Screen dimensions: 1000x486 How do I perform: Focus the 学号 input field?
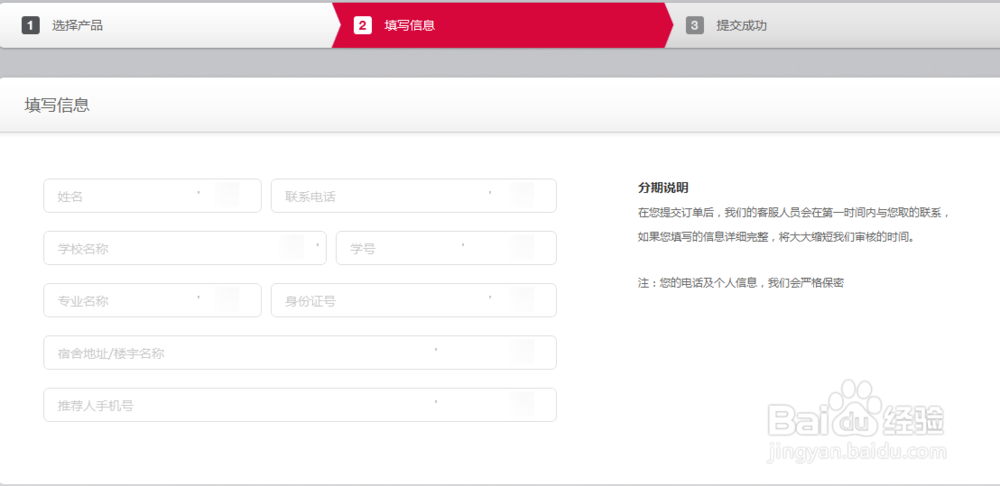[x=446, y=248]
